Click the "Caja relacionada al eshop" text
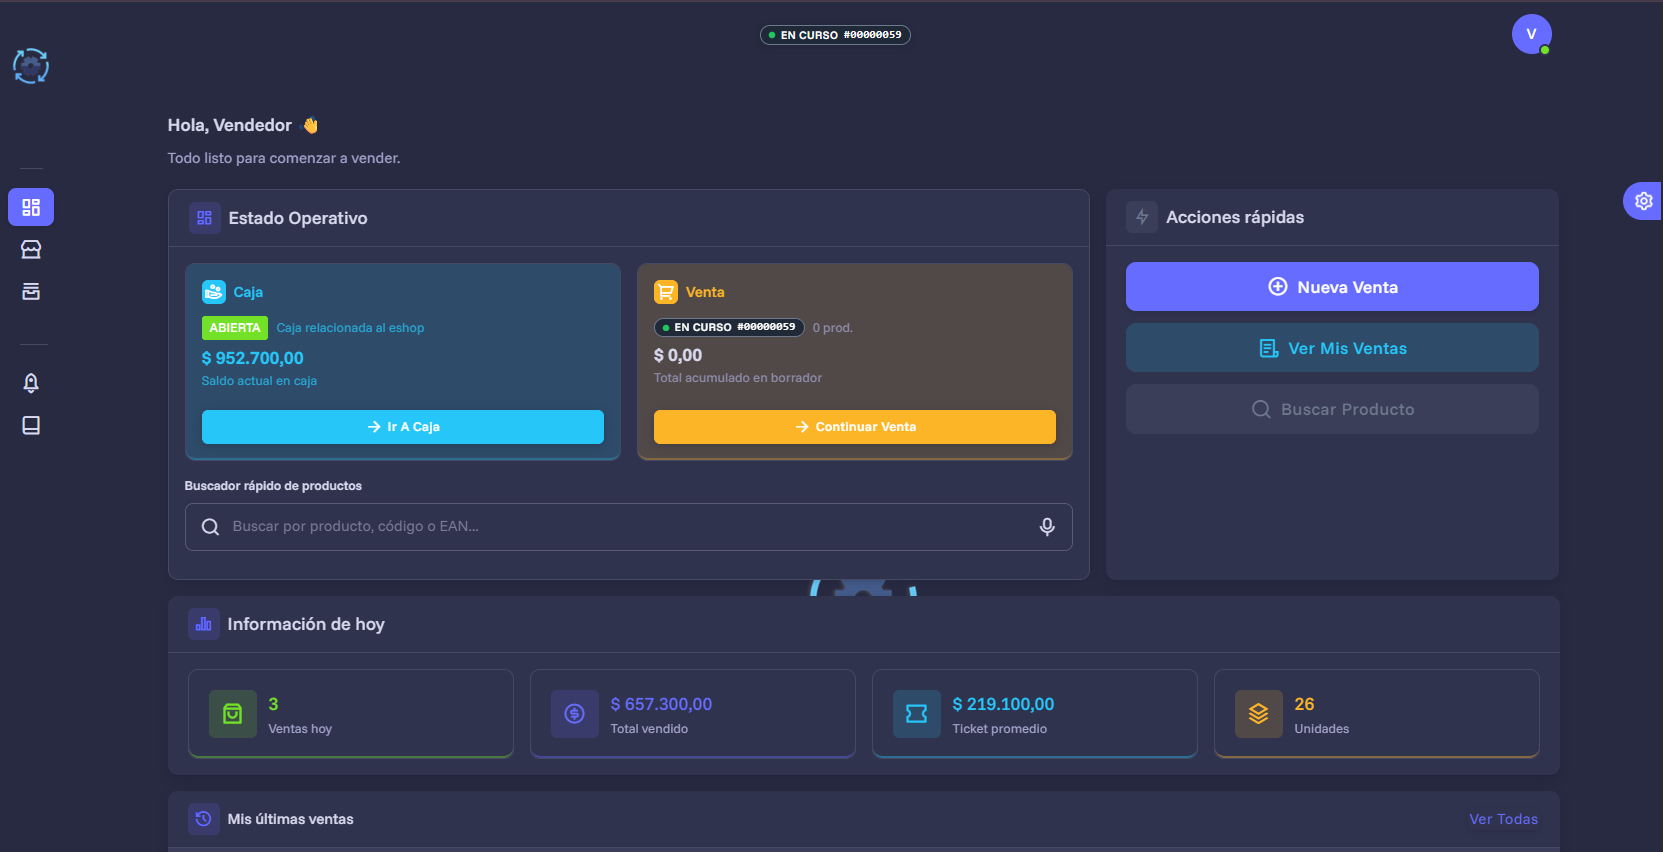This screenshot has width=1663, height=852. pos(350,328)
